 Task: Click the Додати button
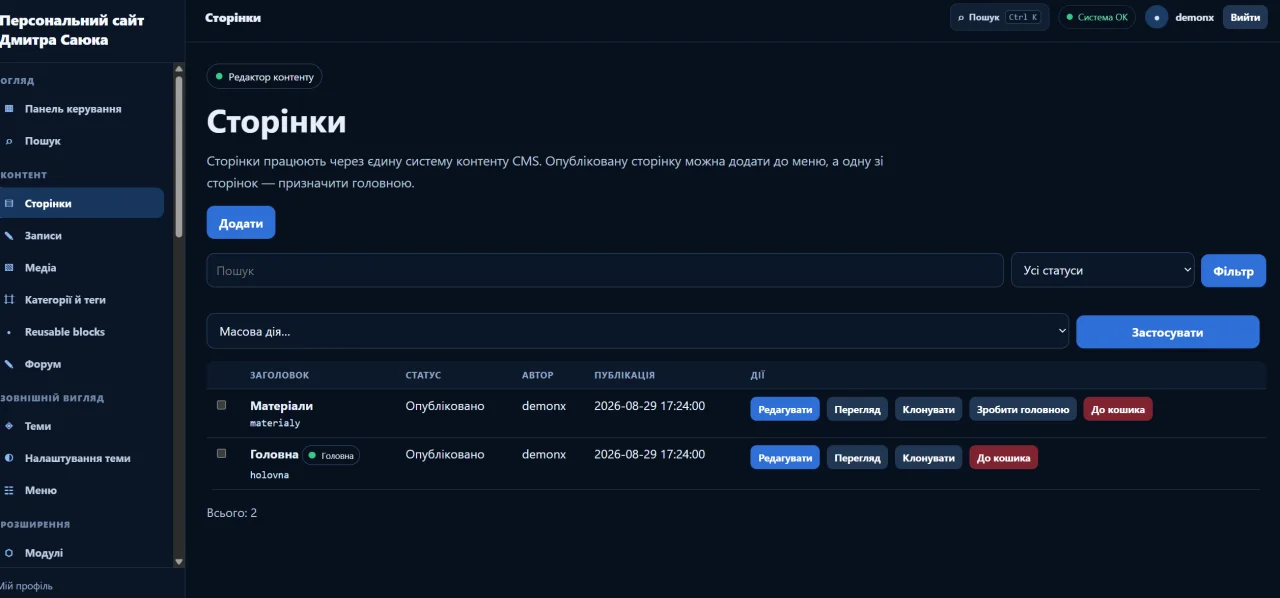[241, 223]
